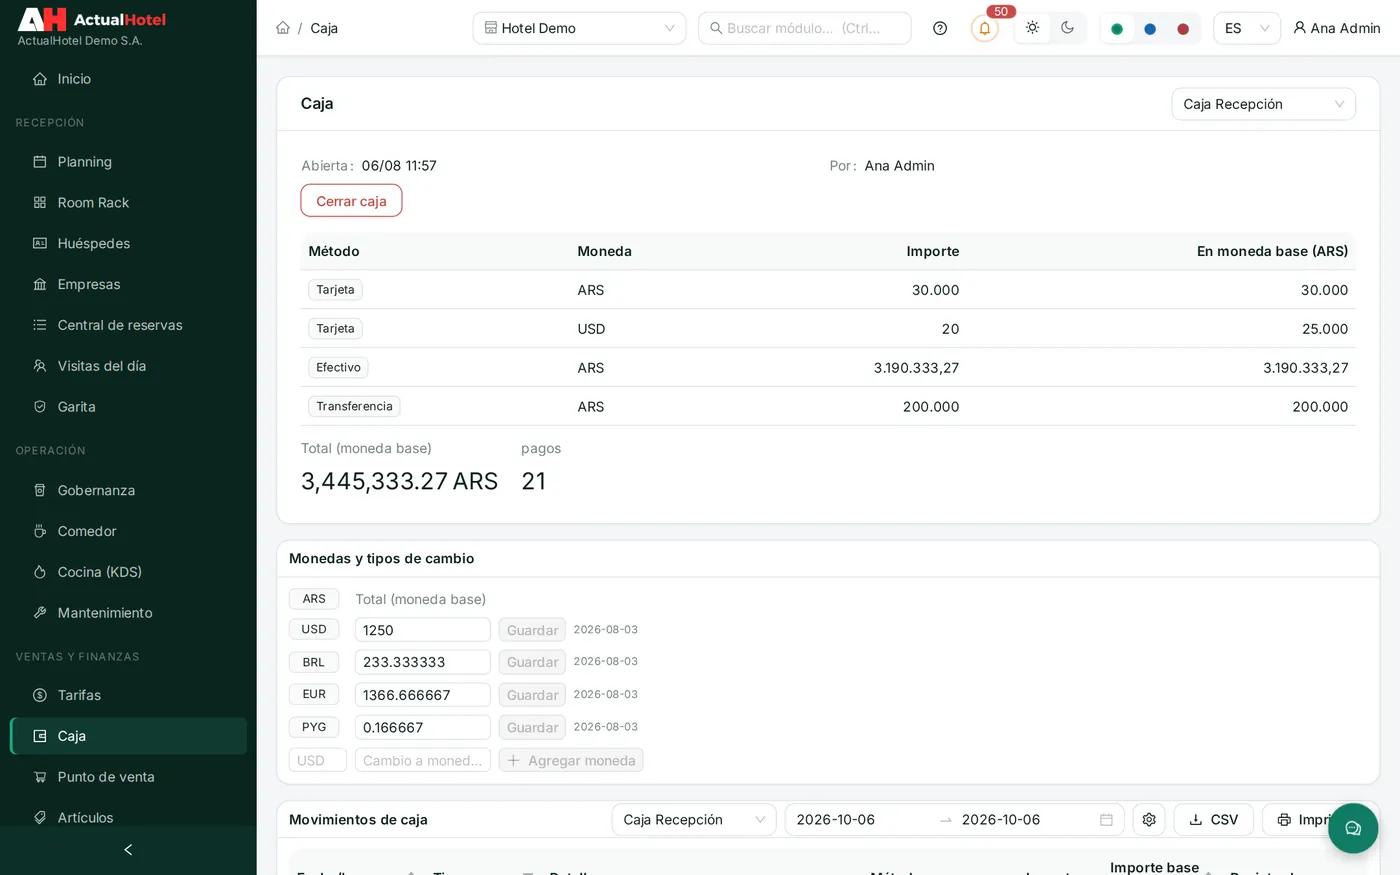Open the Hotel Demo selector

click(x=579, y=28)
